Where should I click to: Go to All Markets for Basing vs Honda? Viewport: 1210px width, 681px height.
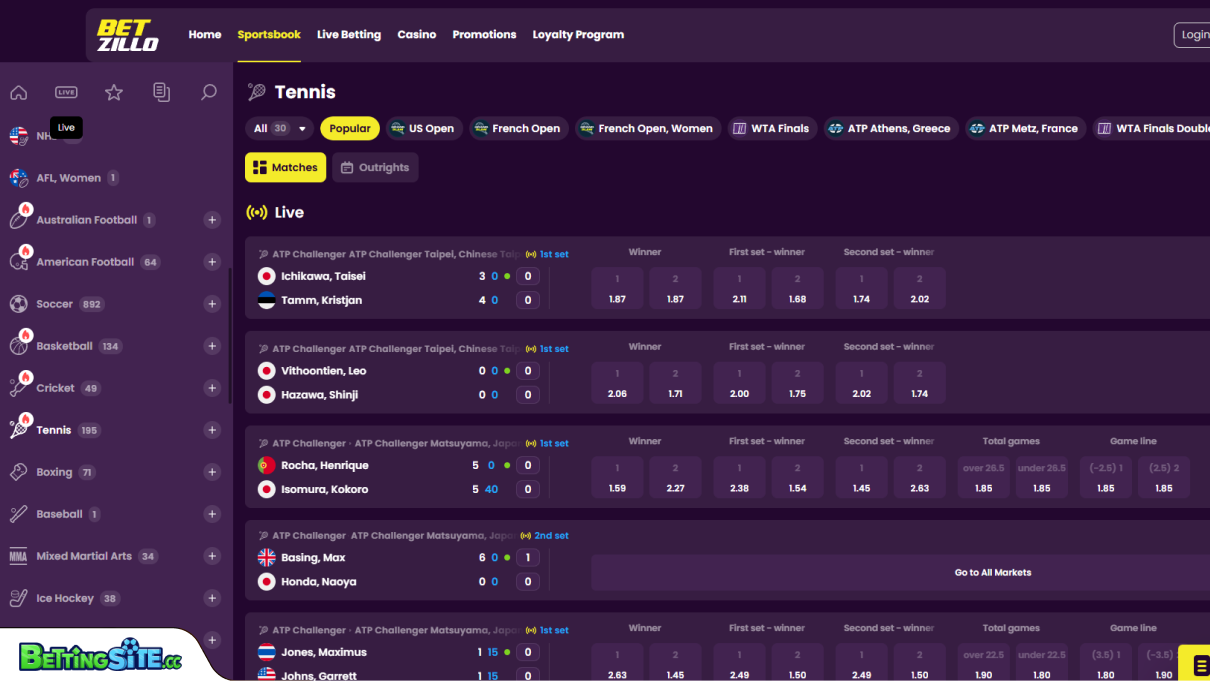tap(992, 572)
